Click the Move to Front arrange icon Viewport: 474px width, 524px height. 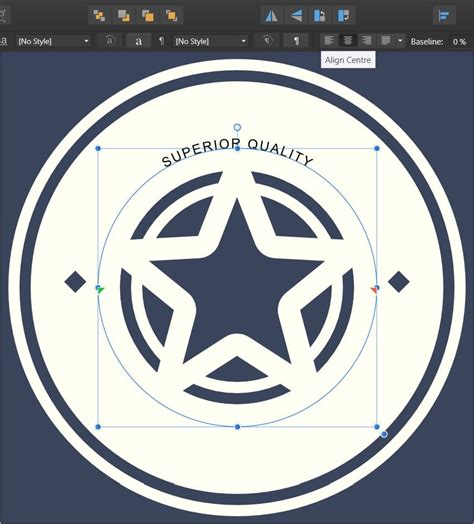coord(171,16)
